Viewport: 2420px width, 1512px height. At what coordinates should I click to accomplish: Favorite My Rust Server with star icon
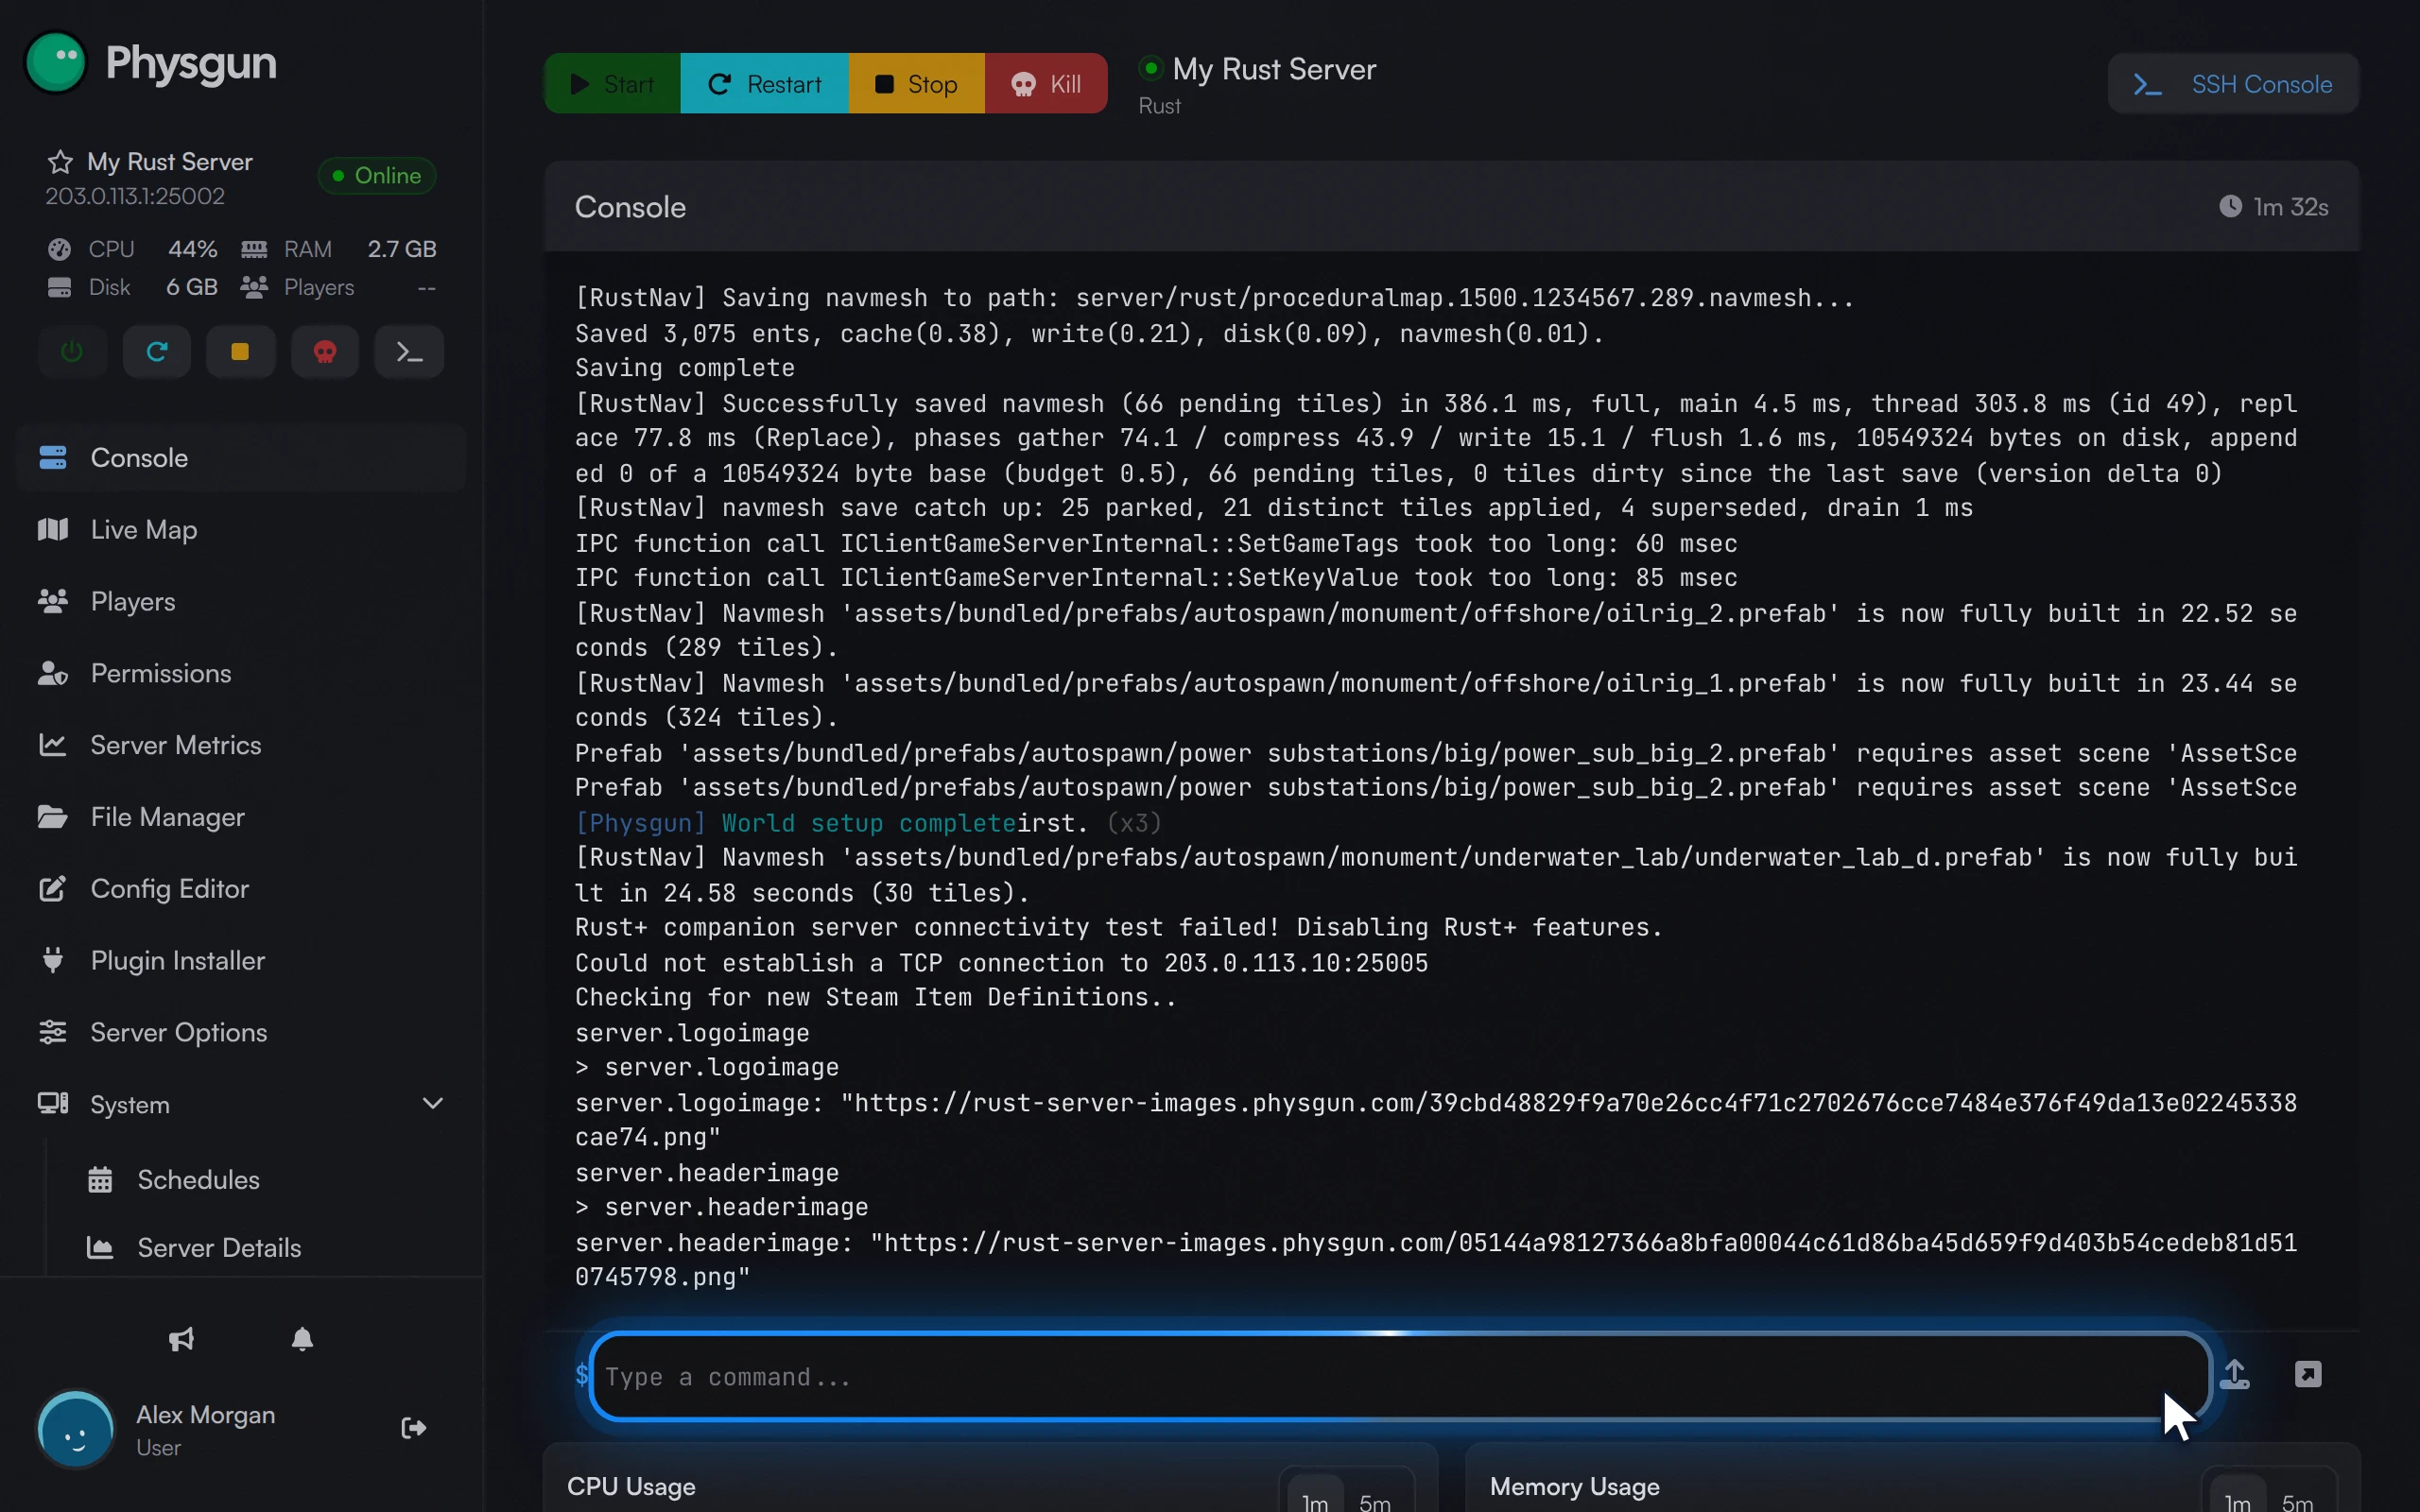pos(60,162)
